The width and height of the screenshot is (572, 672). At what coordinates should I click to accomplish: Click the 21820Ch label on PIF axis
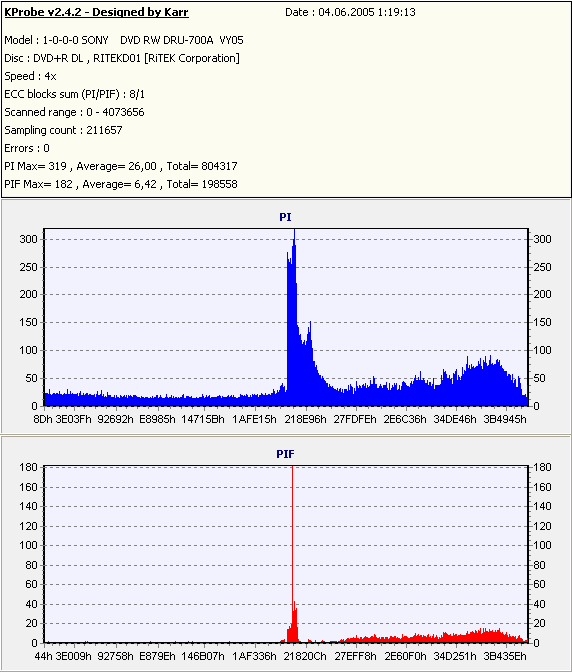pyautogui.click(x=305, y=656)
